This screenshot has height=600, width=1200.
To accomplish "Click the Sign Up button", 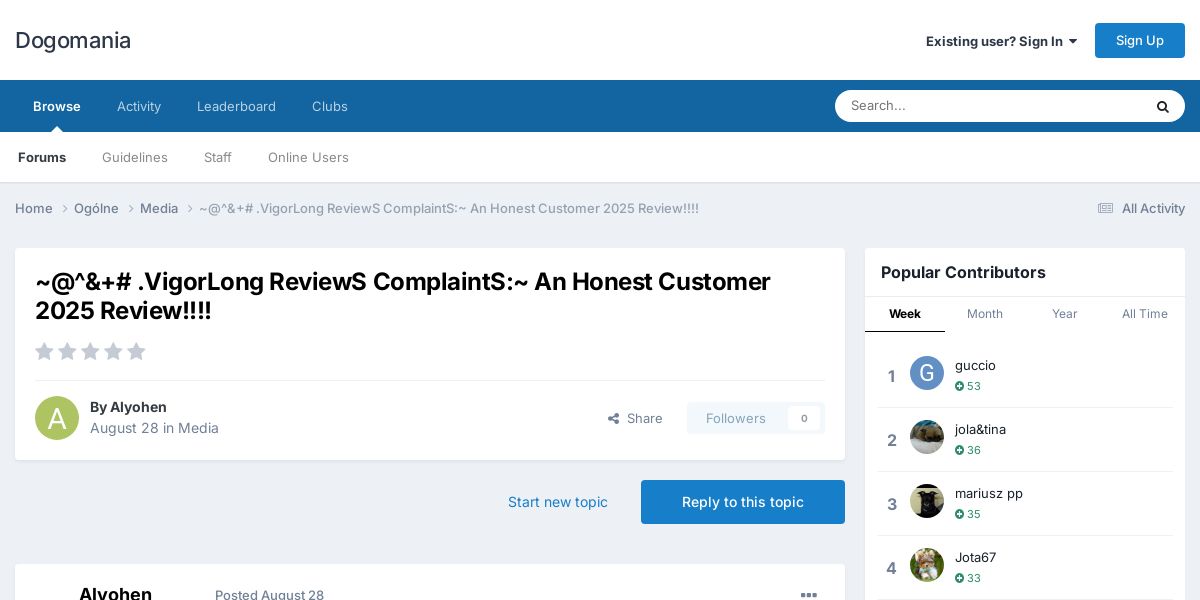I will [x=1140, y=40].
